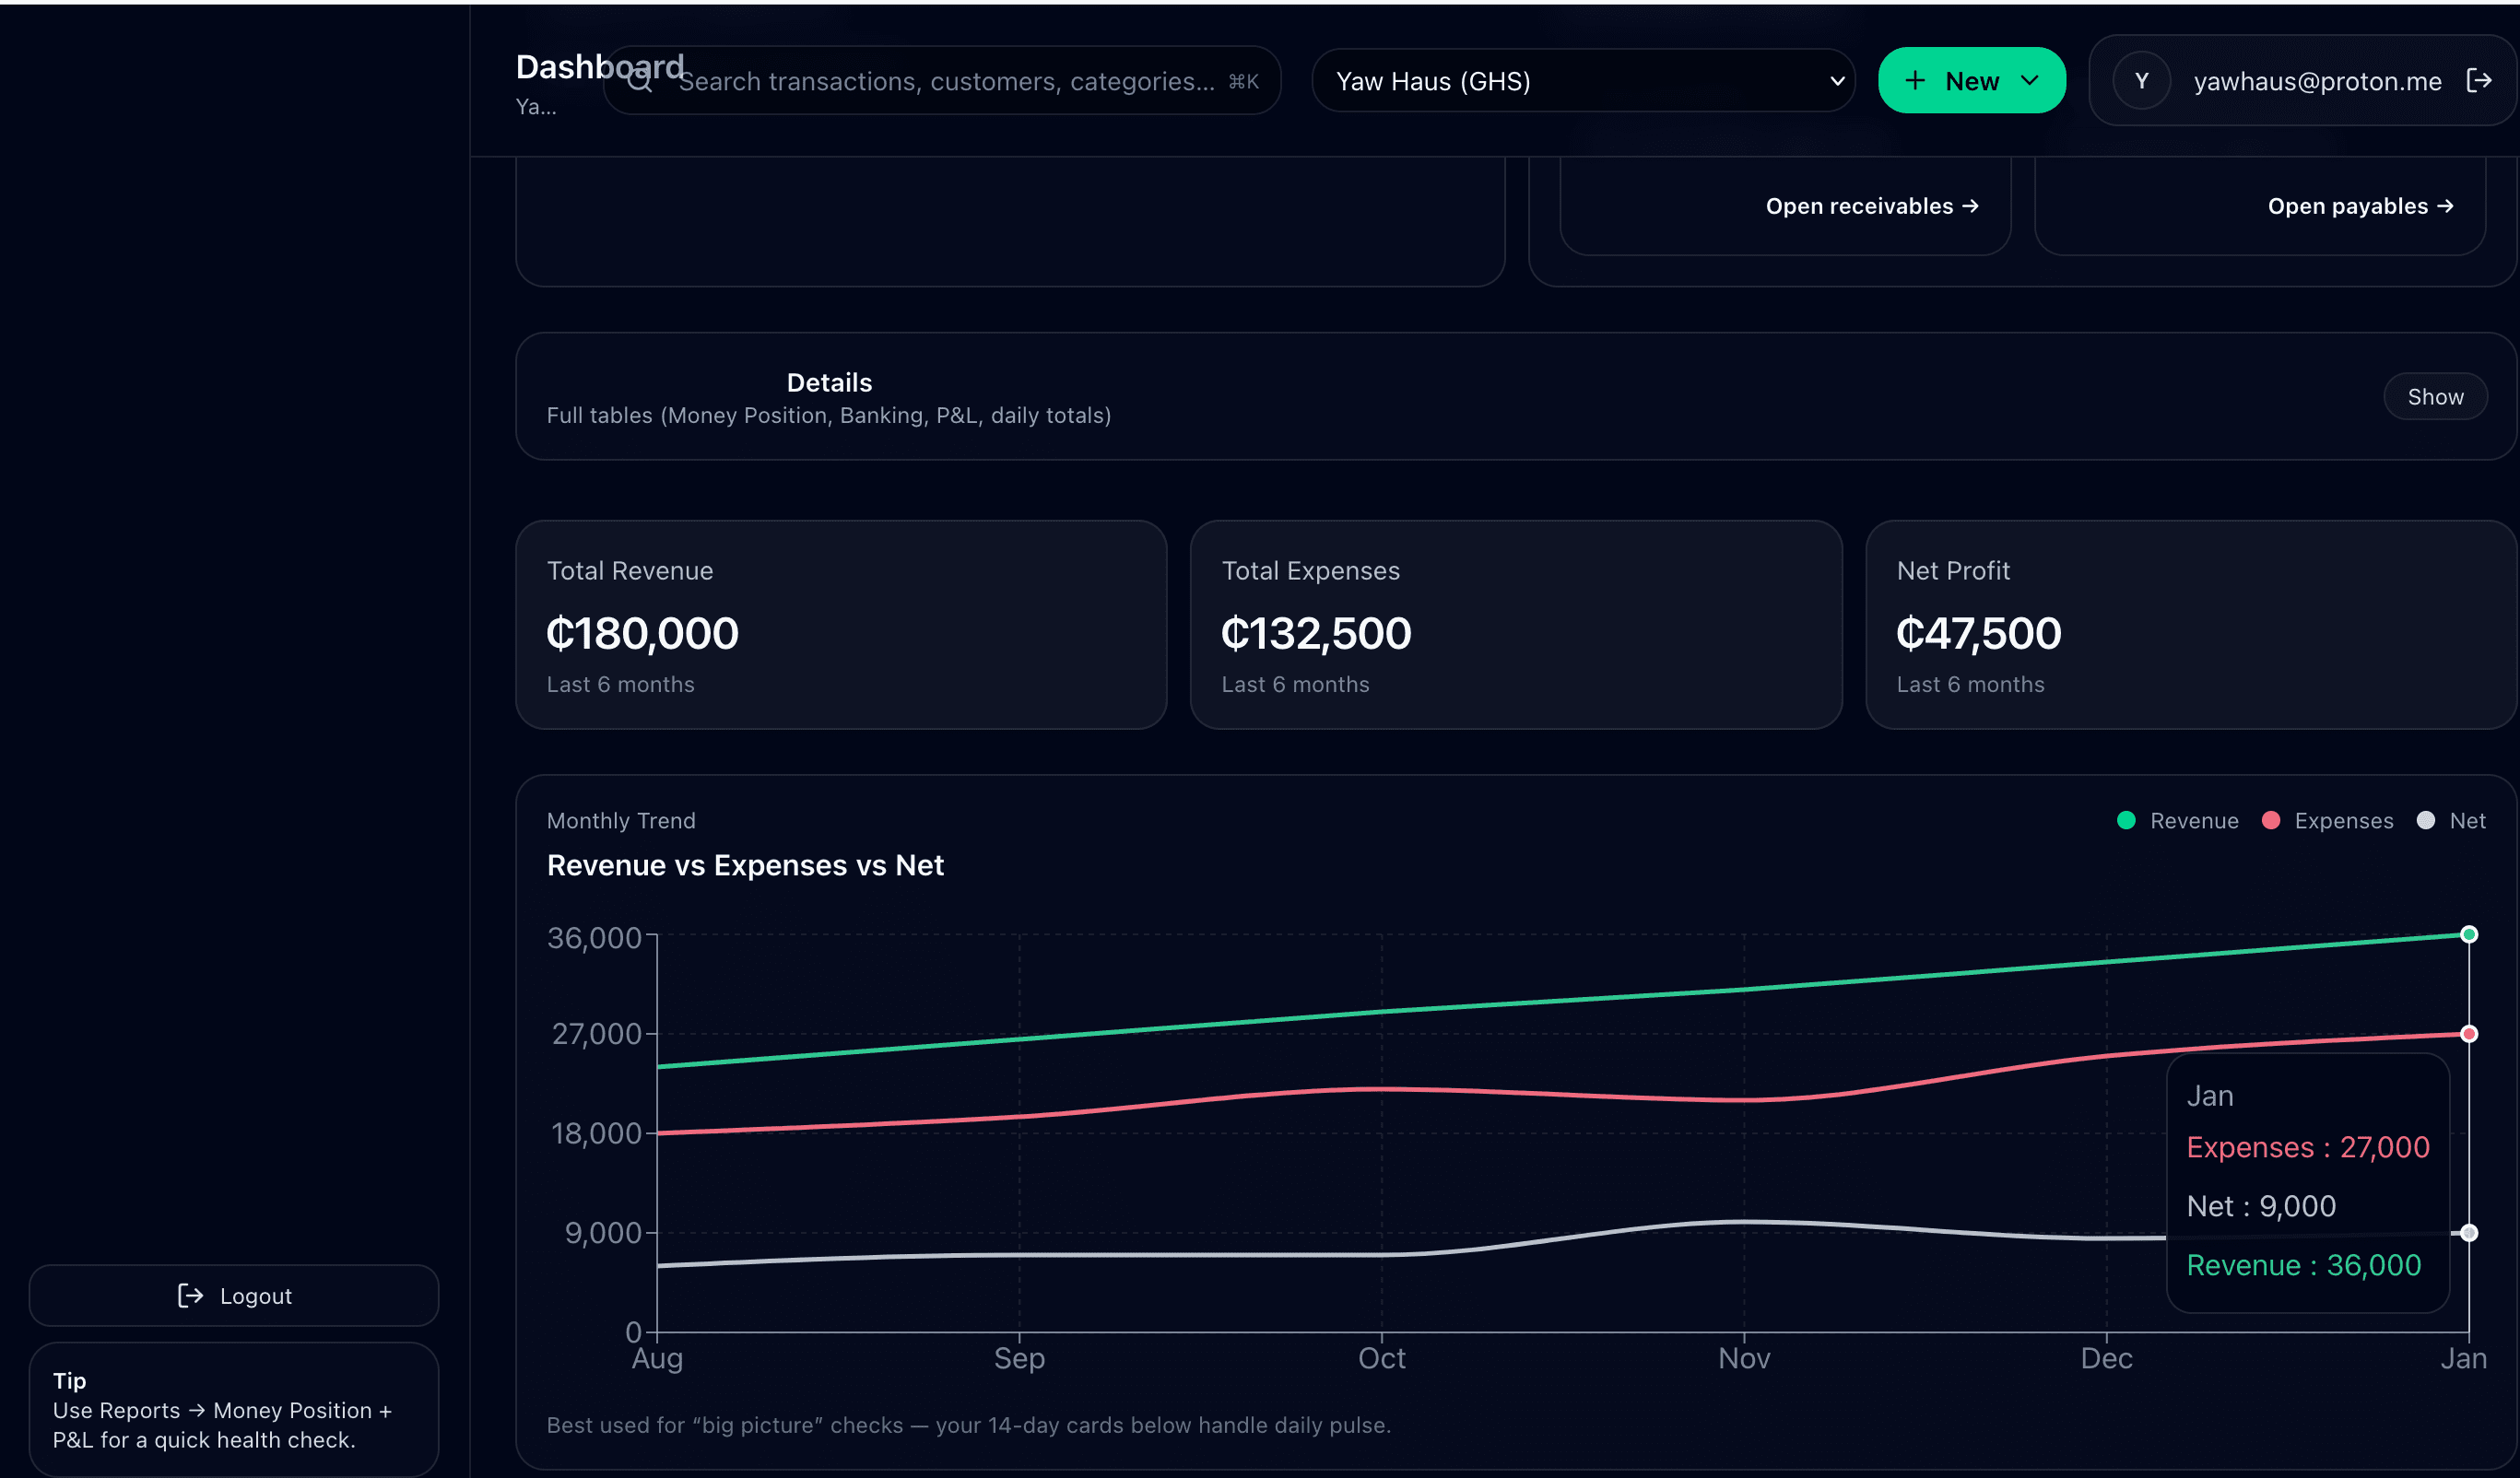Select the Jan data point on the Revenue line
Viewport: 2520px width, 1478px height.
[x=2469, y=934]
